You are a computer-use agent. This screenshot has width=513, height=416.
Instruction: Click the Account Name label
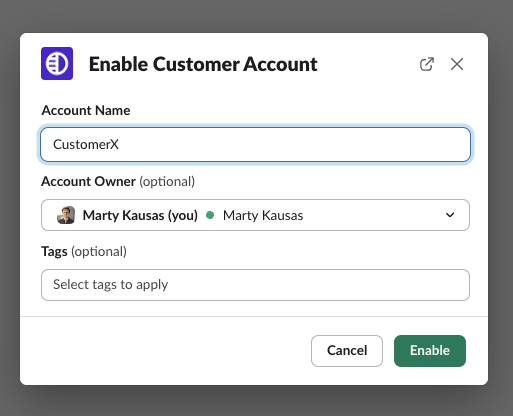[86, 110]
